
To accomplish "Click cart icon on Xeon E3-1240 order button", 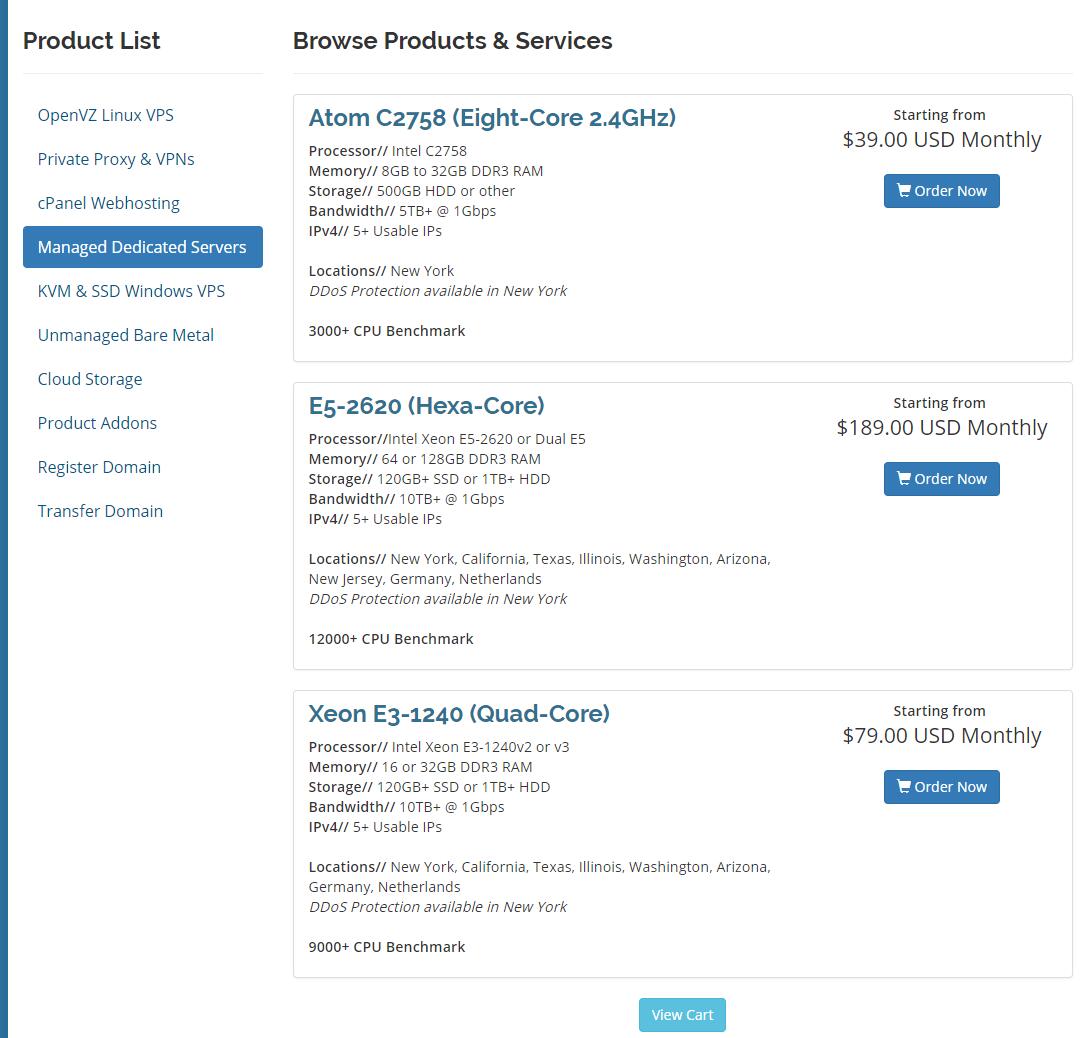I will click(x=903, y=787).
